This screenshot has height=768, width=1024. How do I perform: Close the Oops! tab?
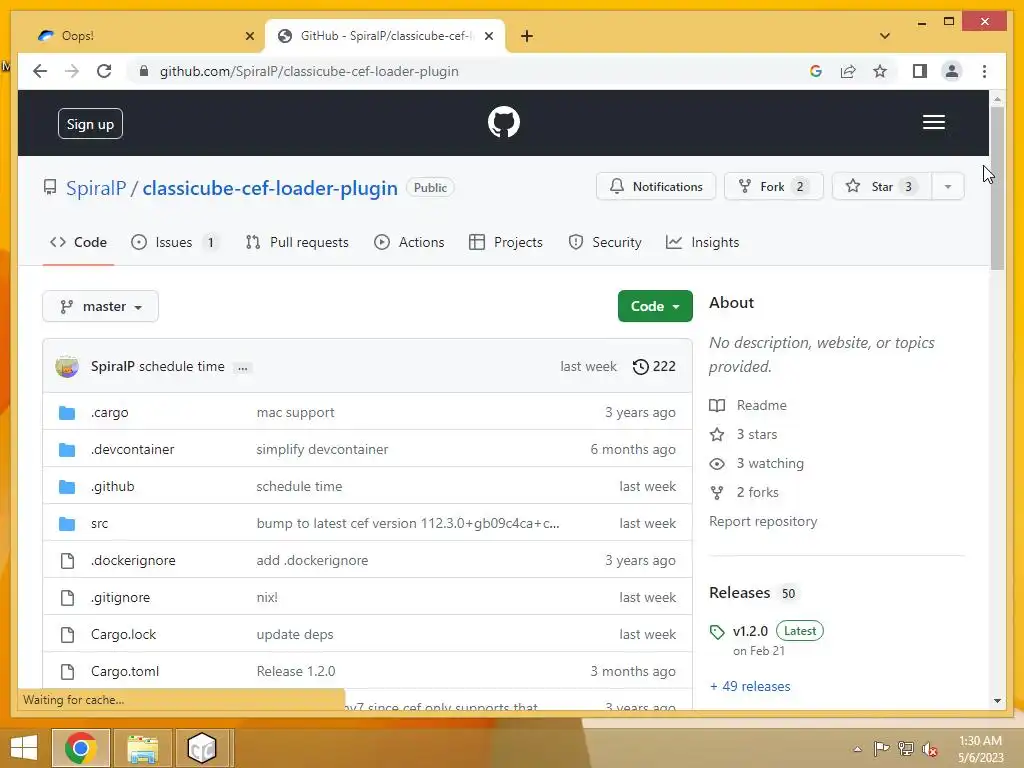249,36
